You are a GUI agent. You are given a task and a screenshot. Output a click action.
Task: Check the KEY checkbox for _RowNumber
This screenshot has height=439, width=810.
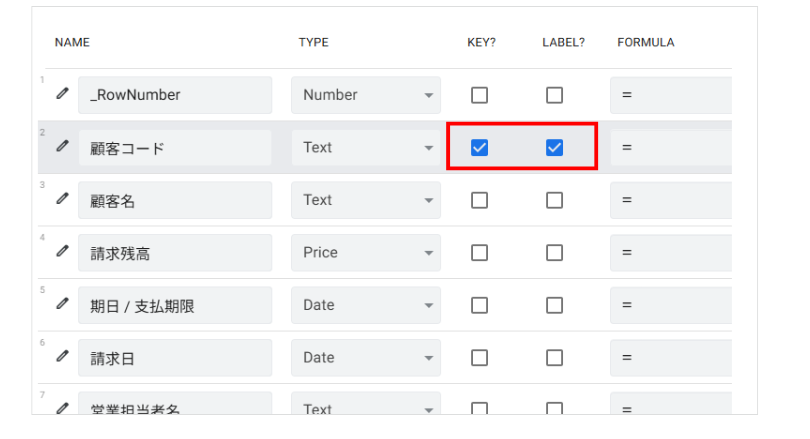479,95
